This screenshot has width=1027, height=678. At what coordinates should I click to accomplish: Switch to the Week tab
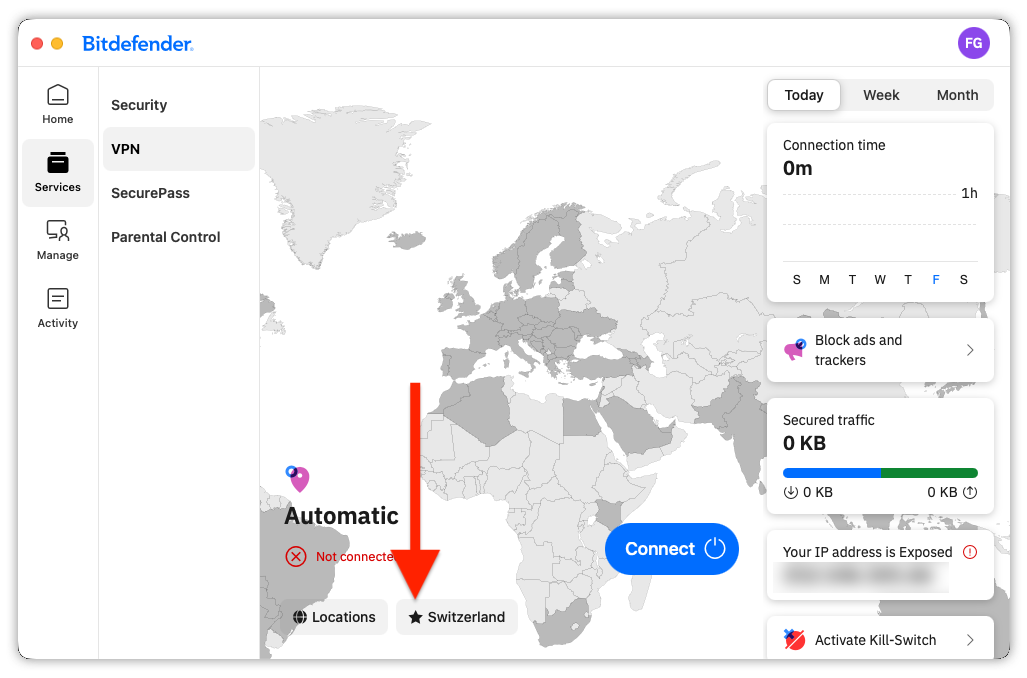pos(881,95)
